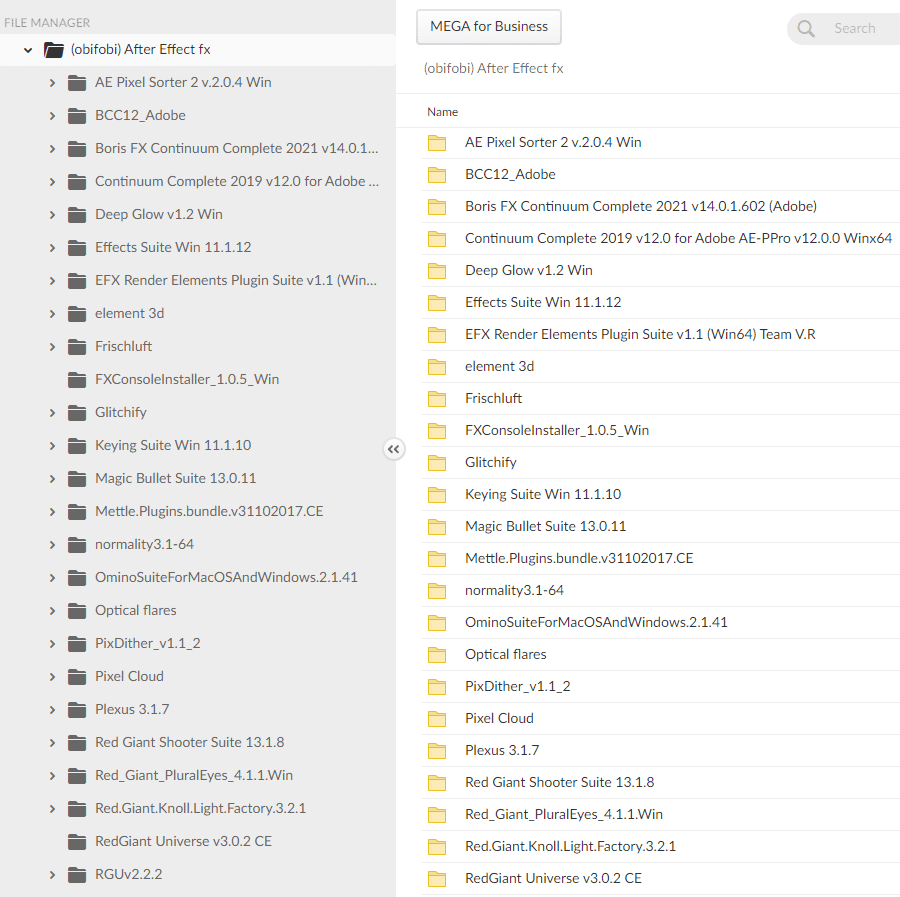Viewport: 900px width, 897px height.
Task: Click sidebar folder icon for PixDither_v1.1_2
Action: [77, 644]
